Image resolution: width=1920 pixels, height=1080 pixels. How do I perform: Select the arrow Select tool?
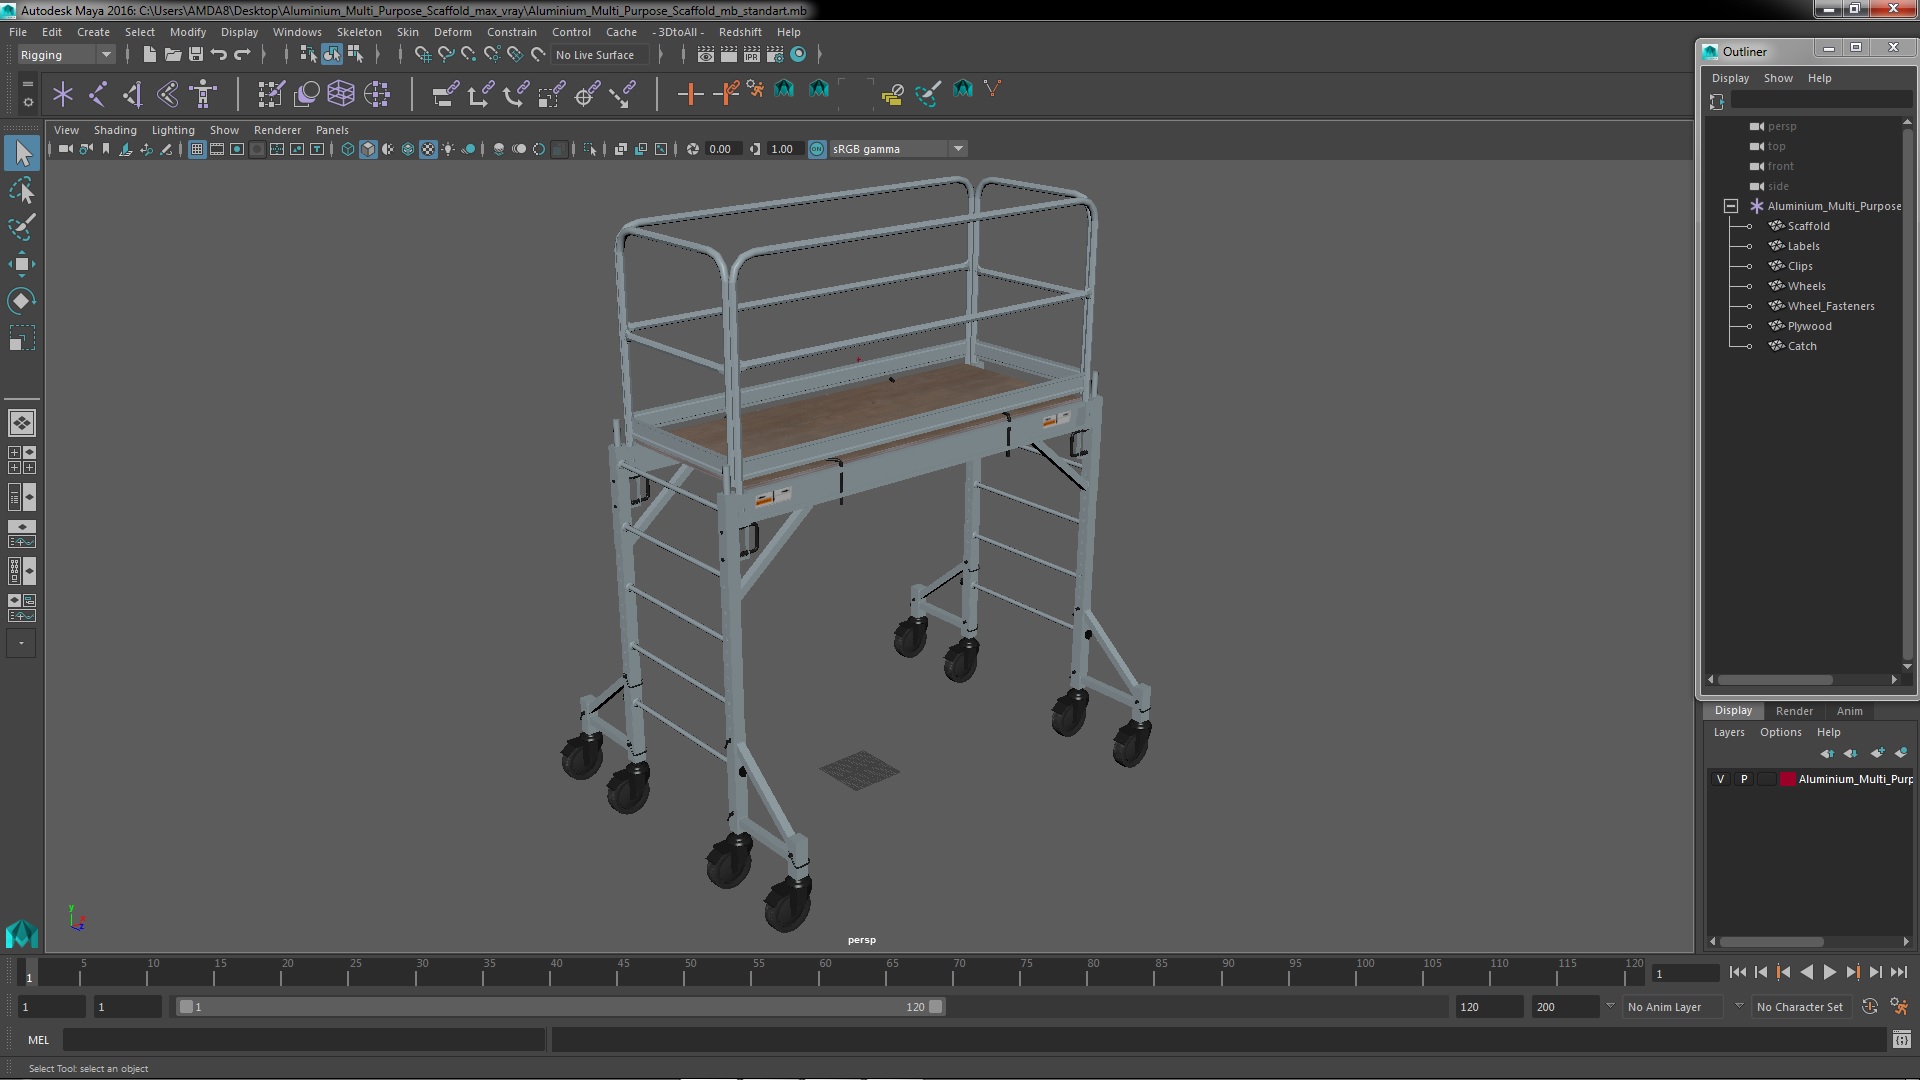tap(22, 153)
